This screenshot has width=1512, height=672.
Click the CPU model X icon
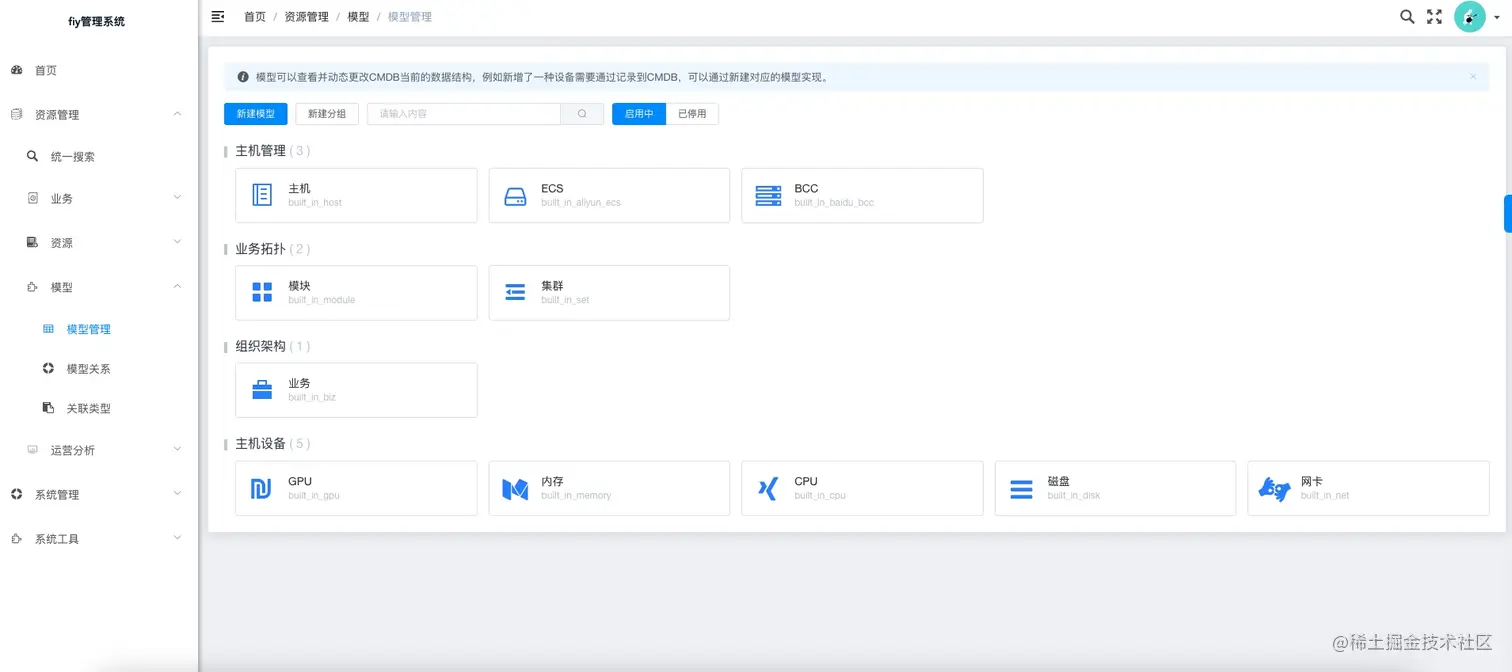pyautogui.click(x=768, y=488)
